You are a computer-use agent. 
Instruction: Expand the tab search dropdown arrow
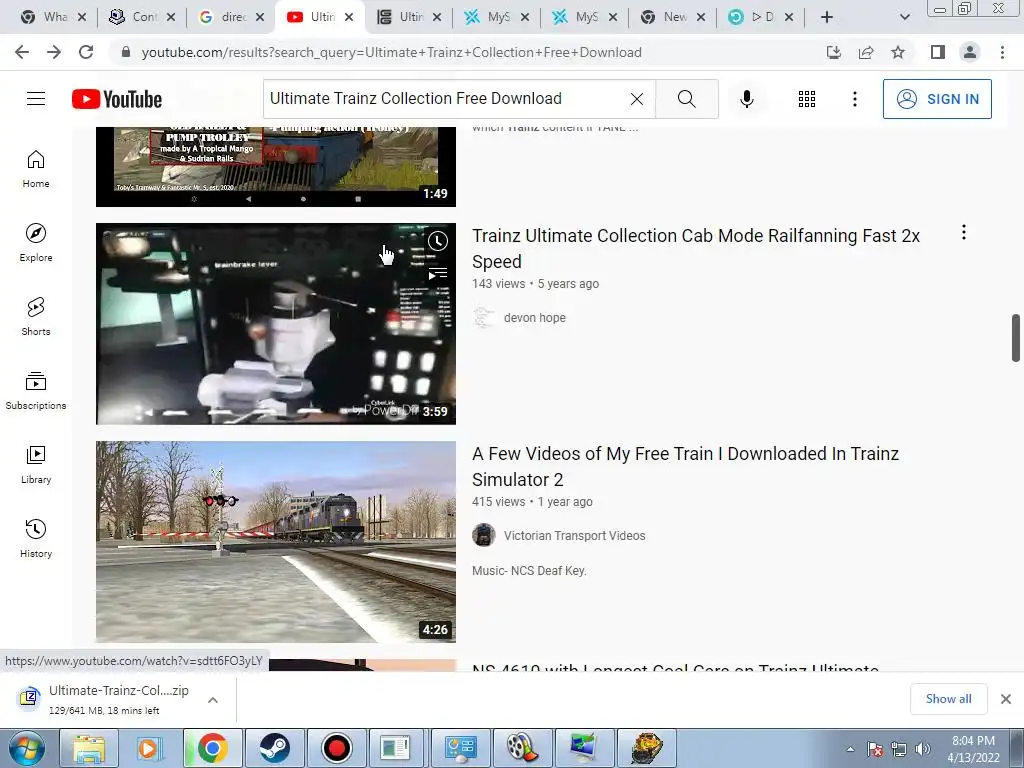click(904, 18)
